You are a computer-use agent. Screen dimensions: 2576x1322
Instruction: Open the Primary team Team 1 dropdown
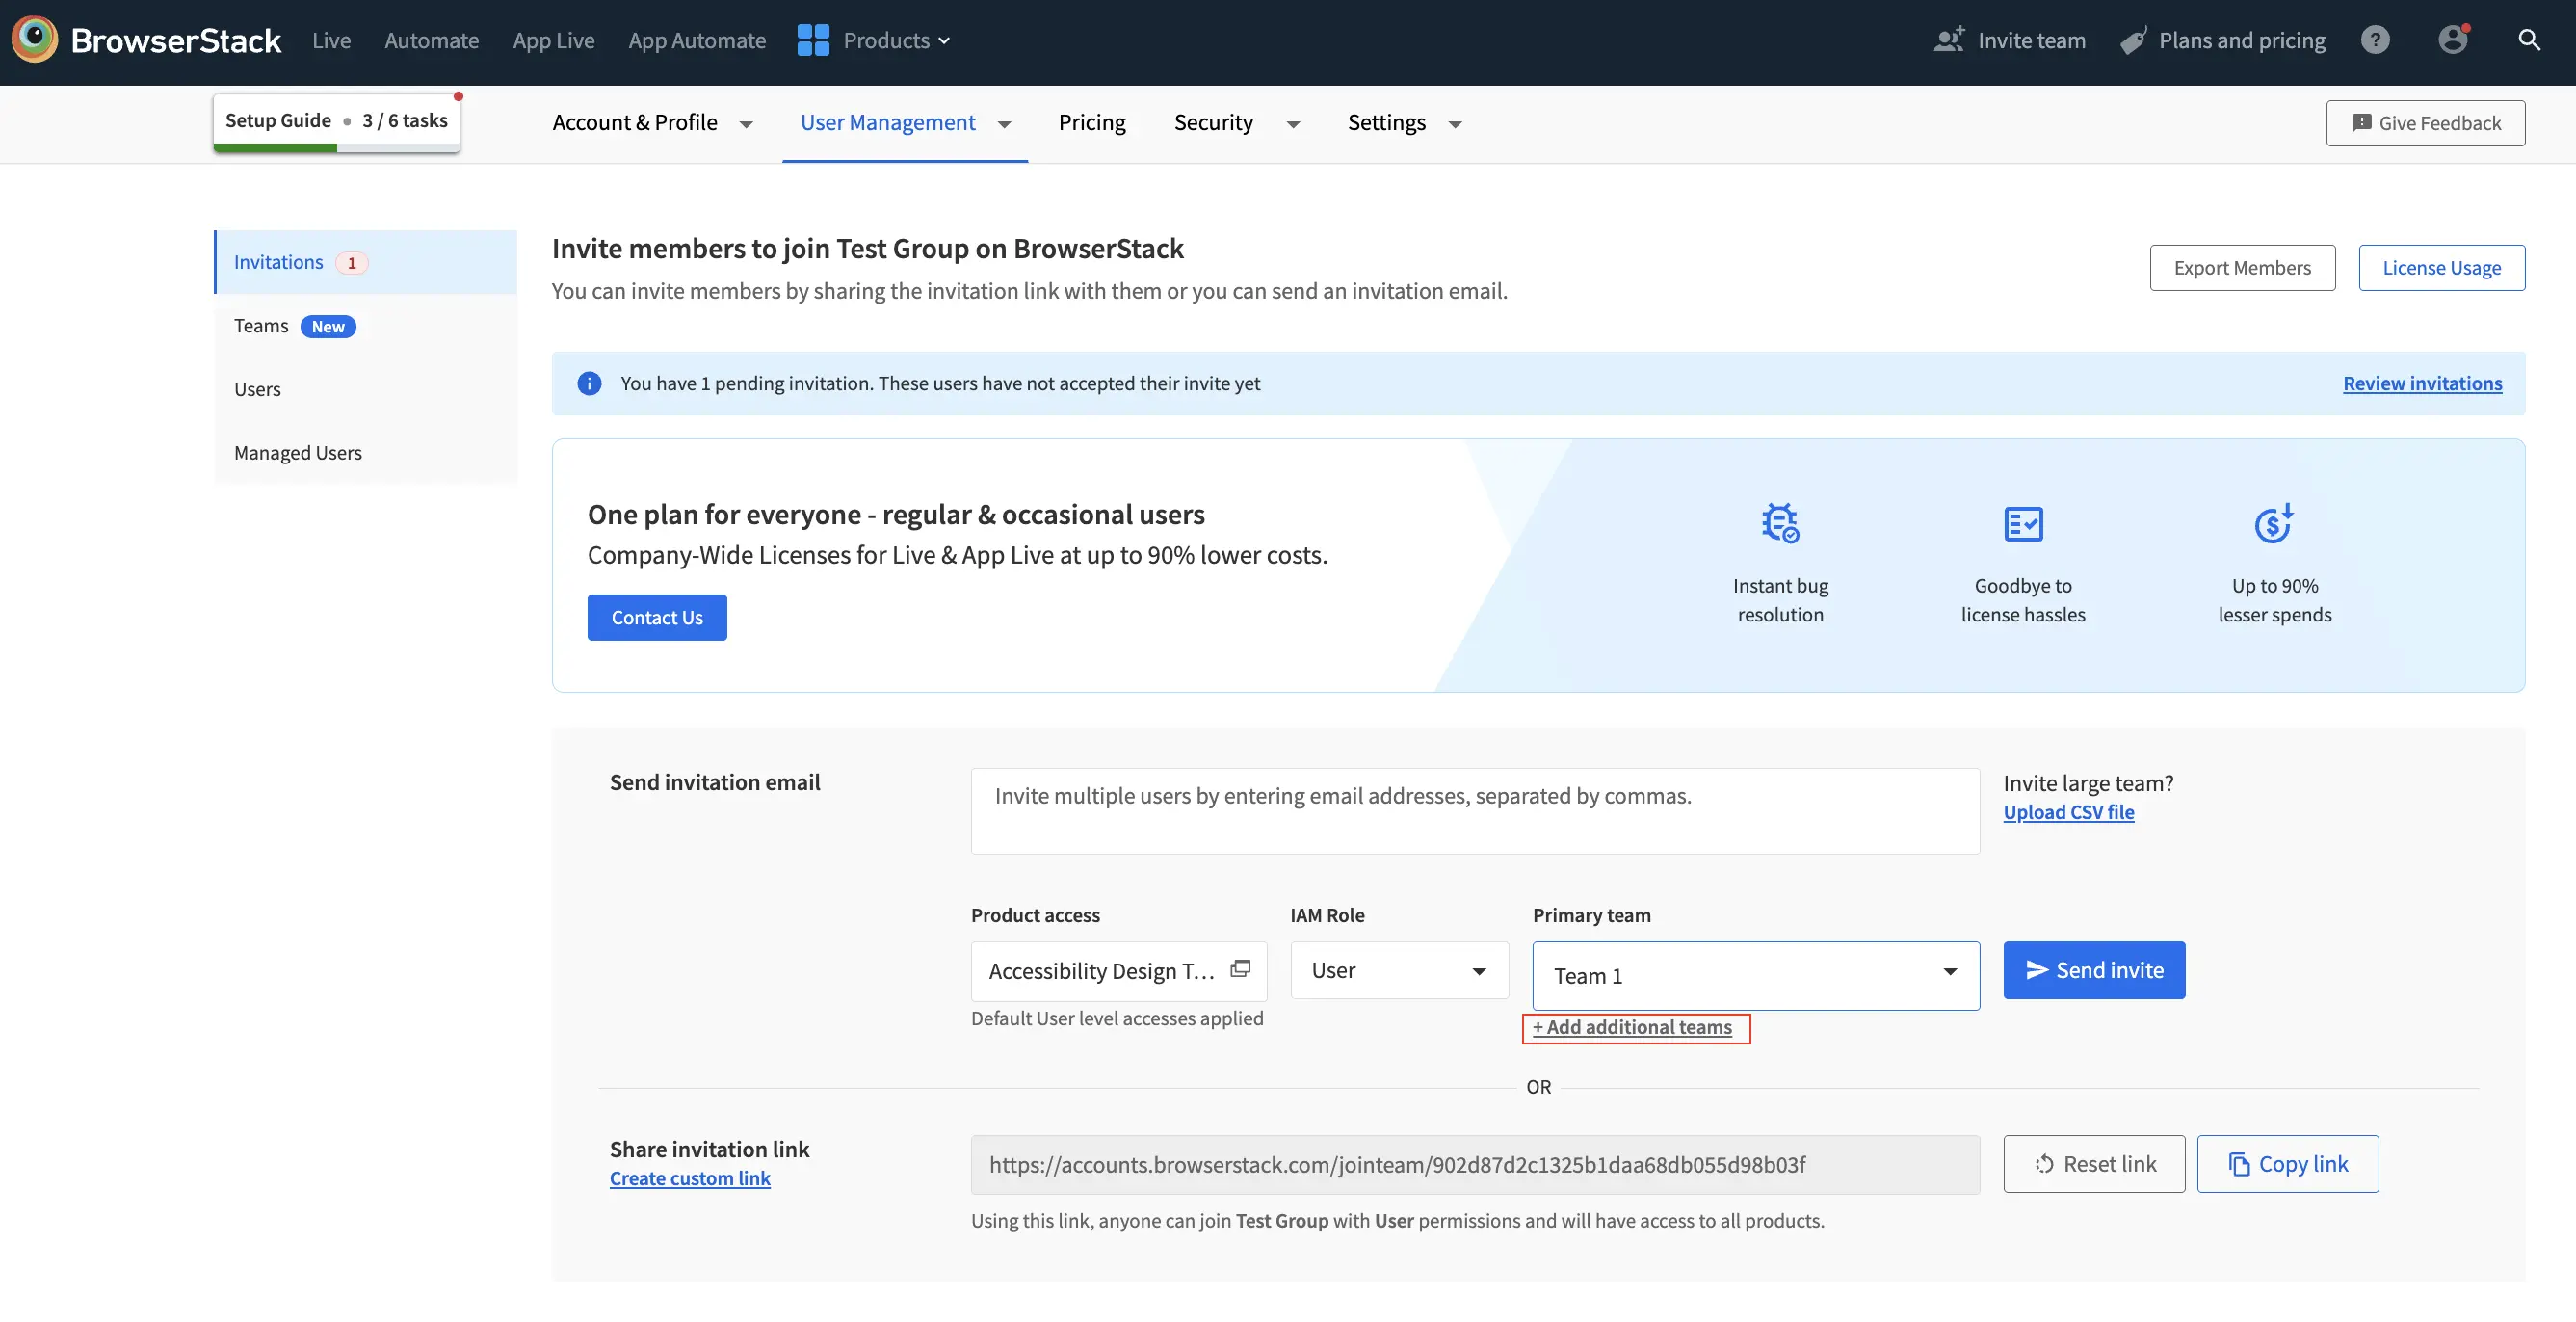(1755, 975)
